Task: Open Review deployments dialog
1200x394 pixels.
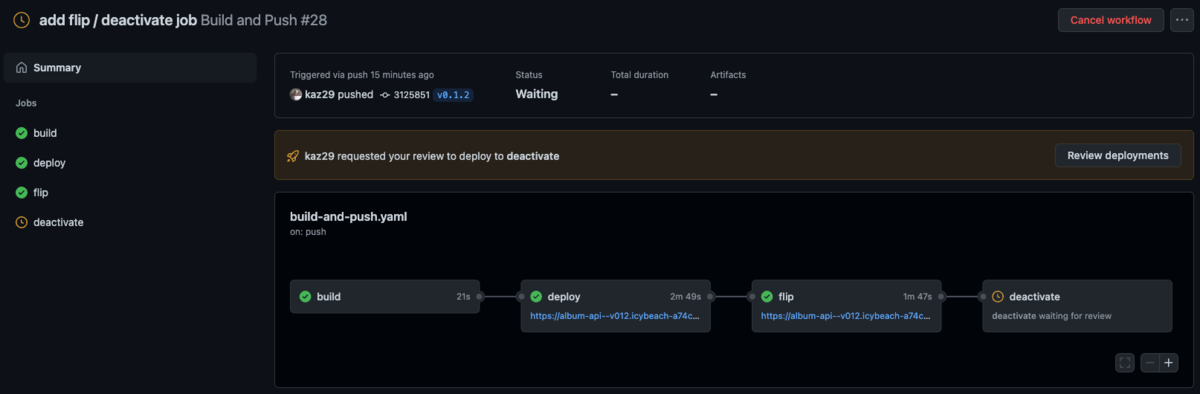Action: point(1118,155)
